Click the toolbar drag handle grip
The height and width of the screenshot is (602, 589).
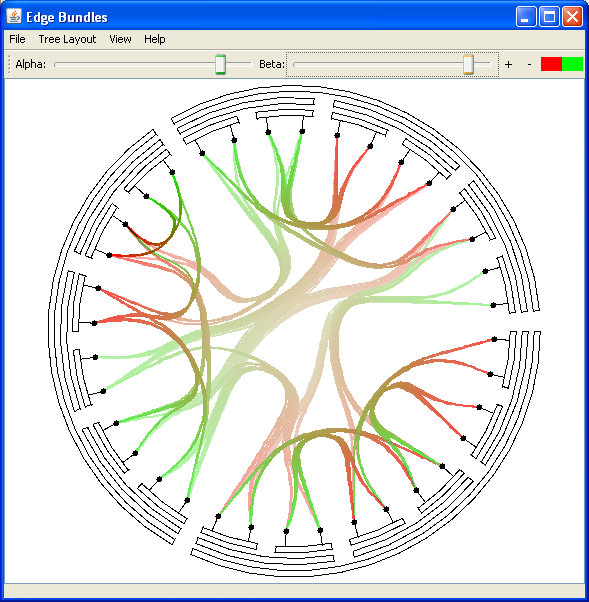(x=9, y=64)
